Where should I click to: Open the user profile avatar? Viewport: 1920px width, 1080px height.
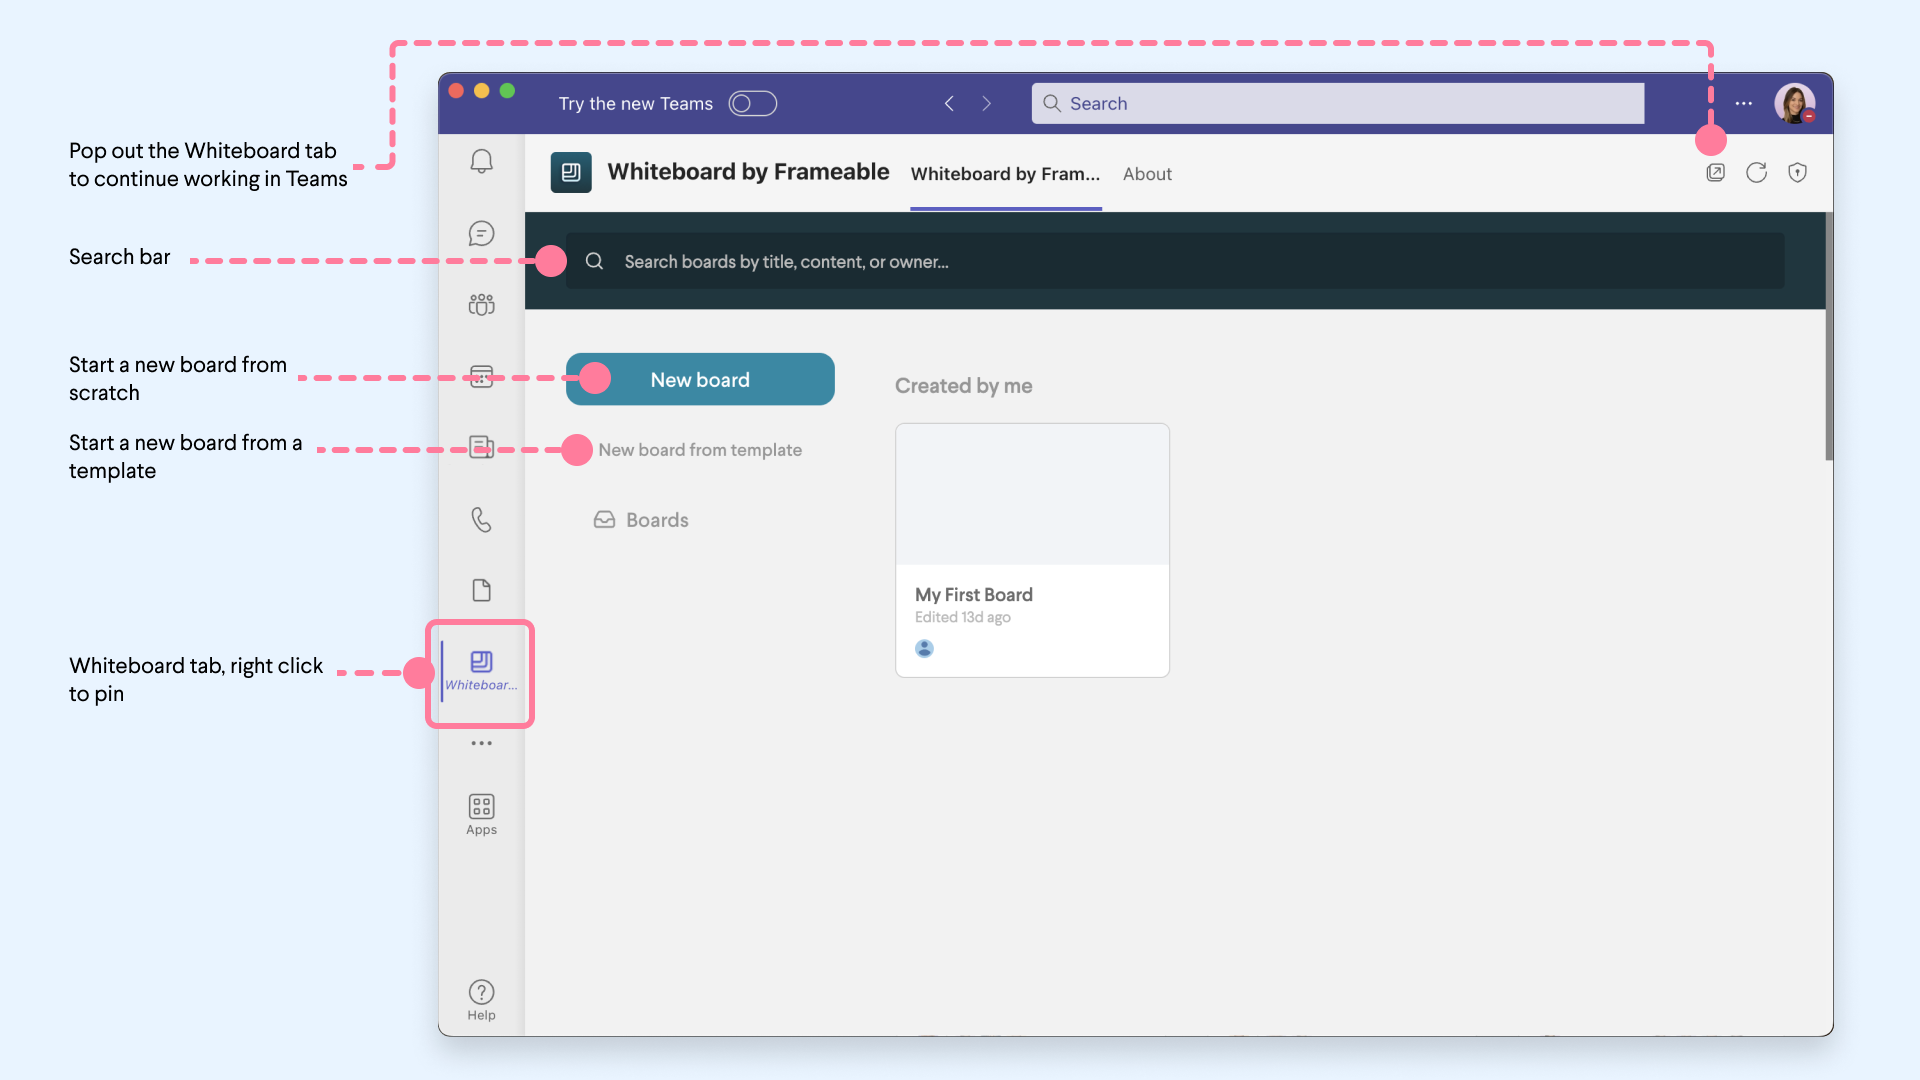click(1795, 104)
